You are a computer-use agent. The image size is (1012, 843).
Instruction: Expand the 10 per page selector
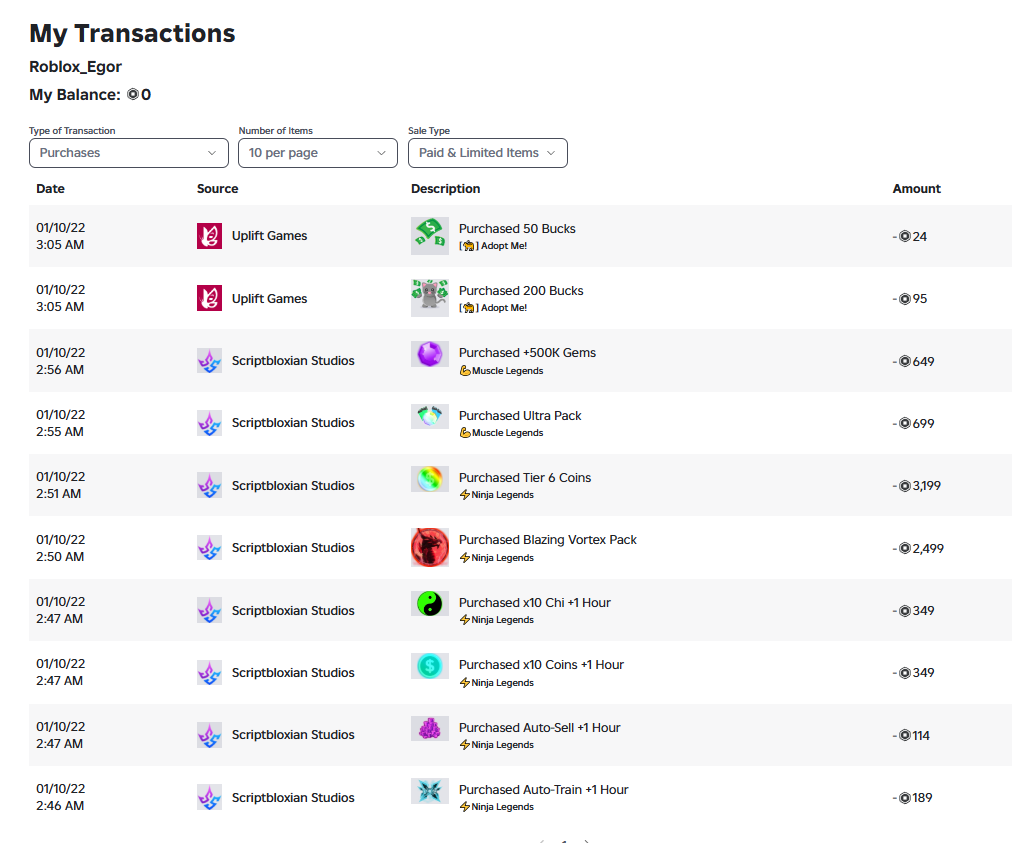tap(318, 153)
